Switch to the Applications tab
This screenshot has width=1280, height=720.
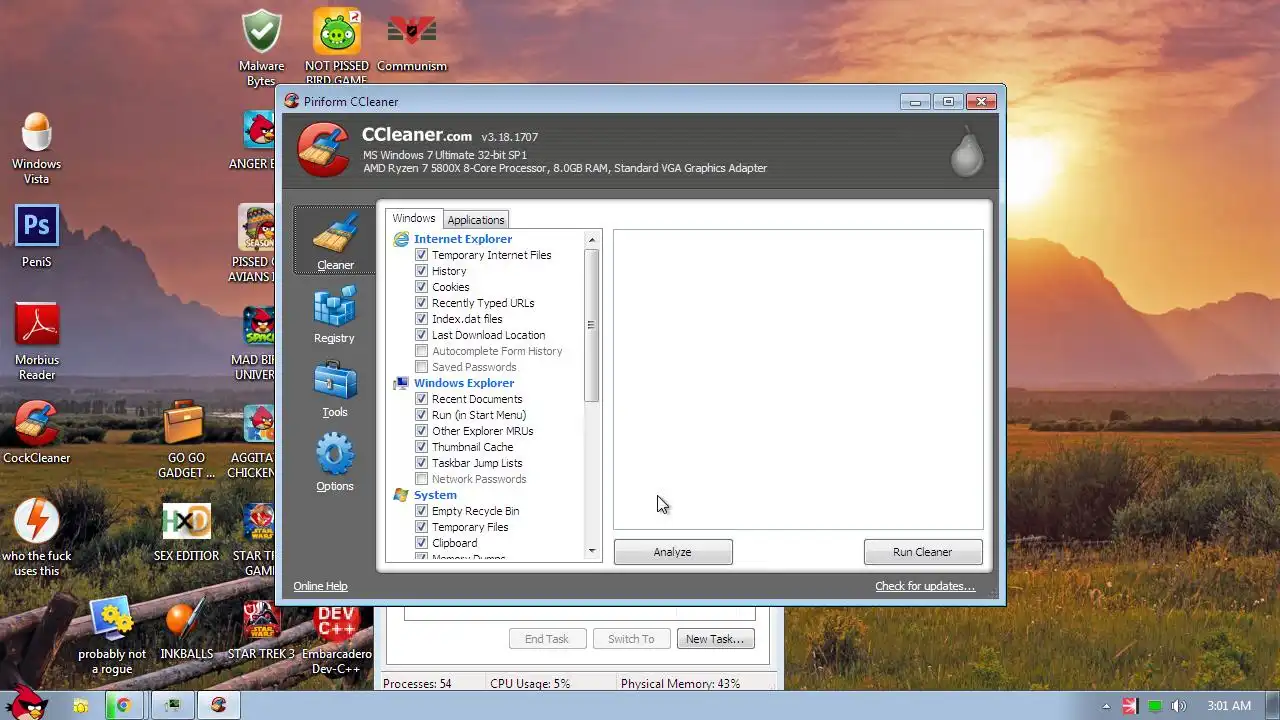click(x=476, y=220)
